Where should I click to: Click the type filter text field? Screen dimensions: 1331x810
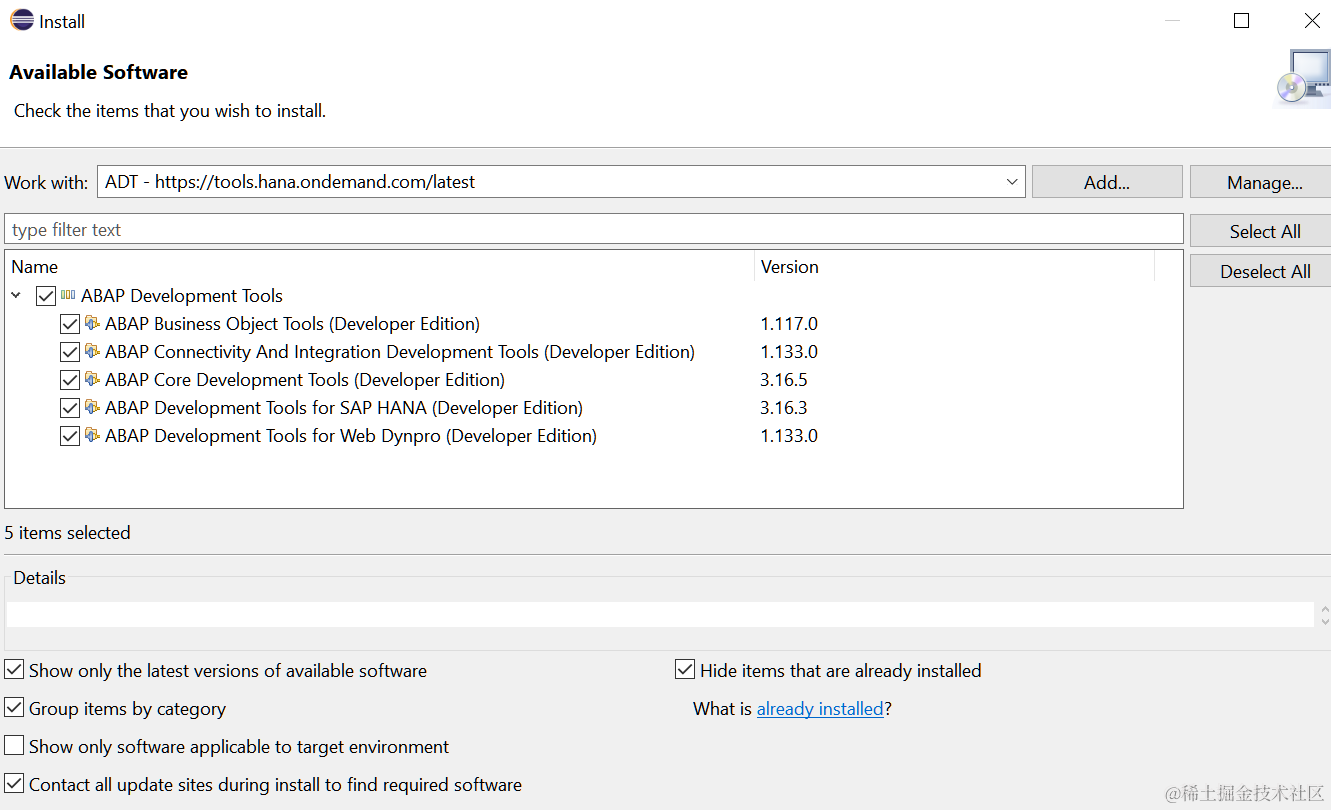click(594, 229)
